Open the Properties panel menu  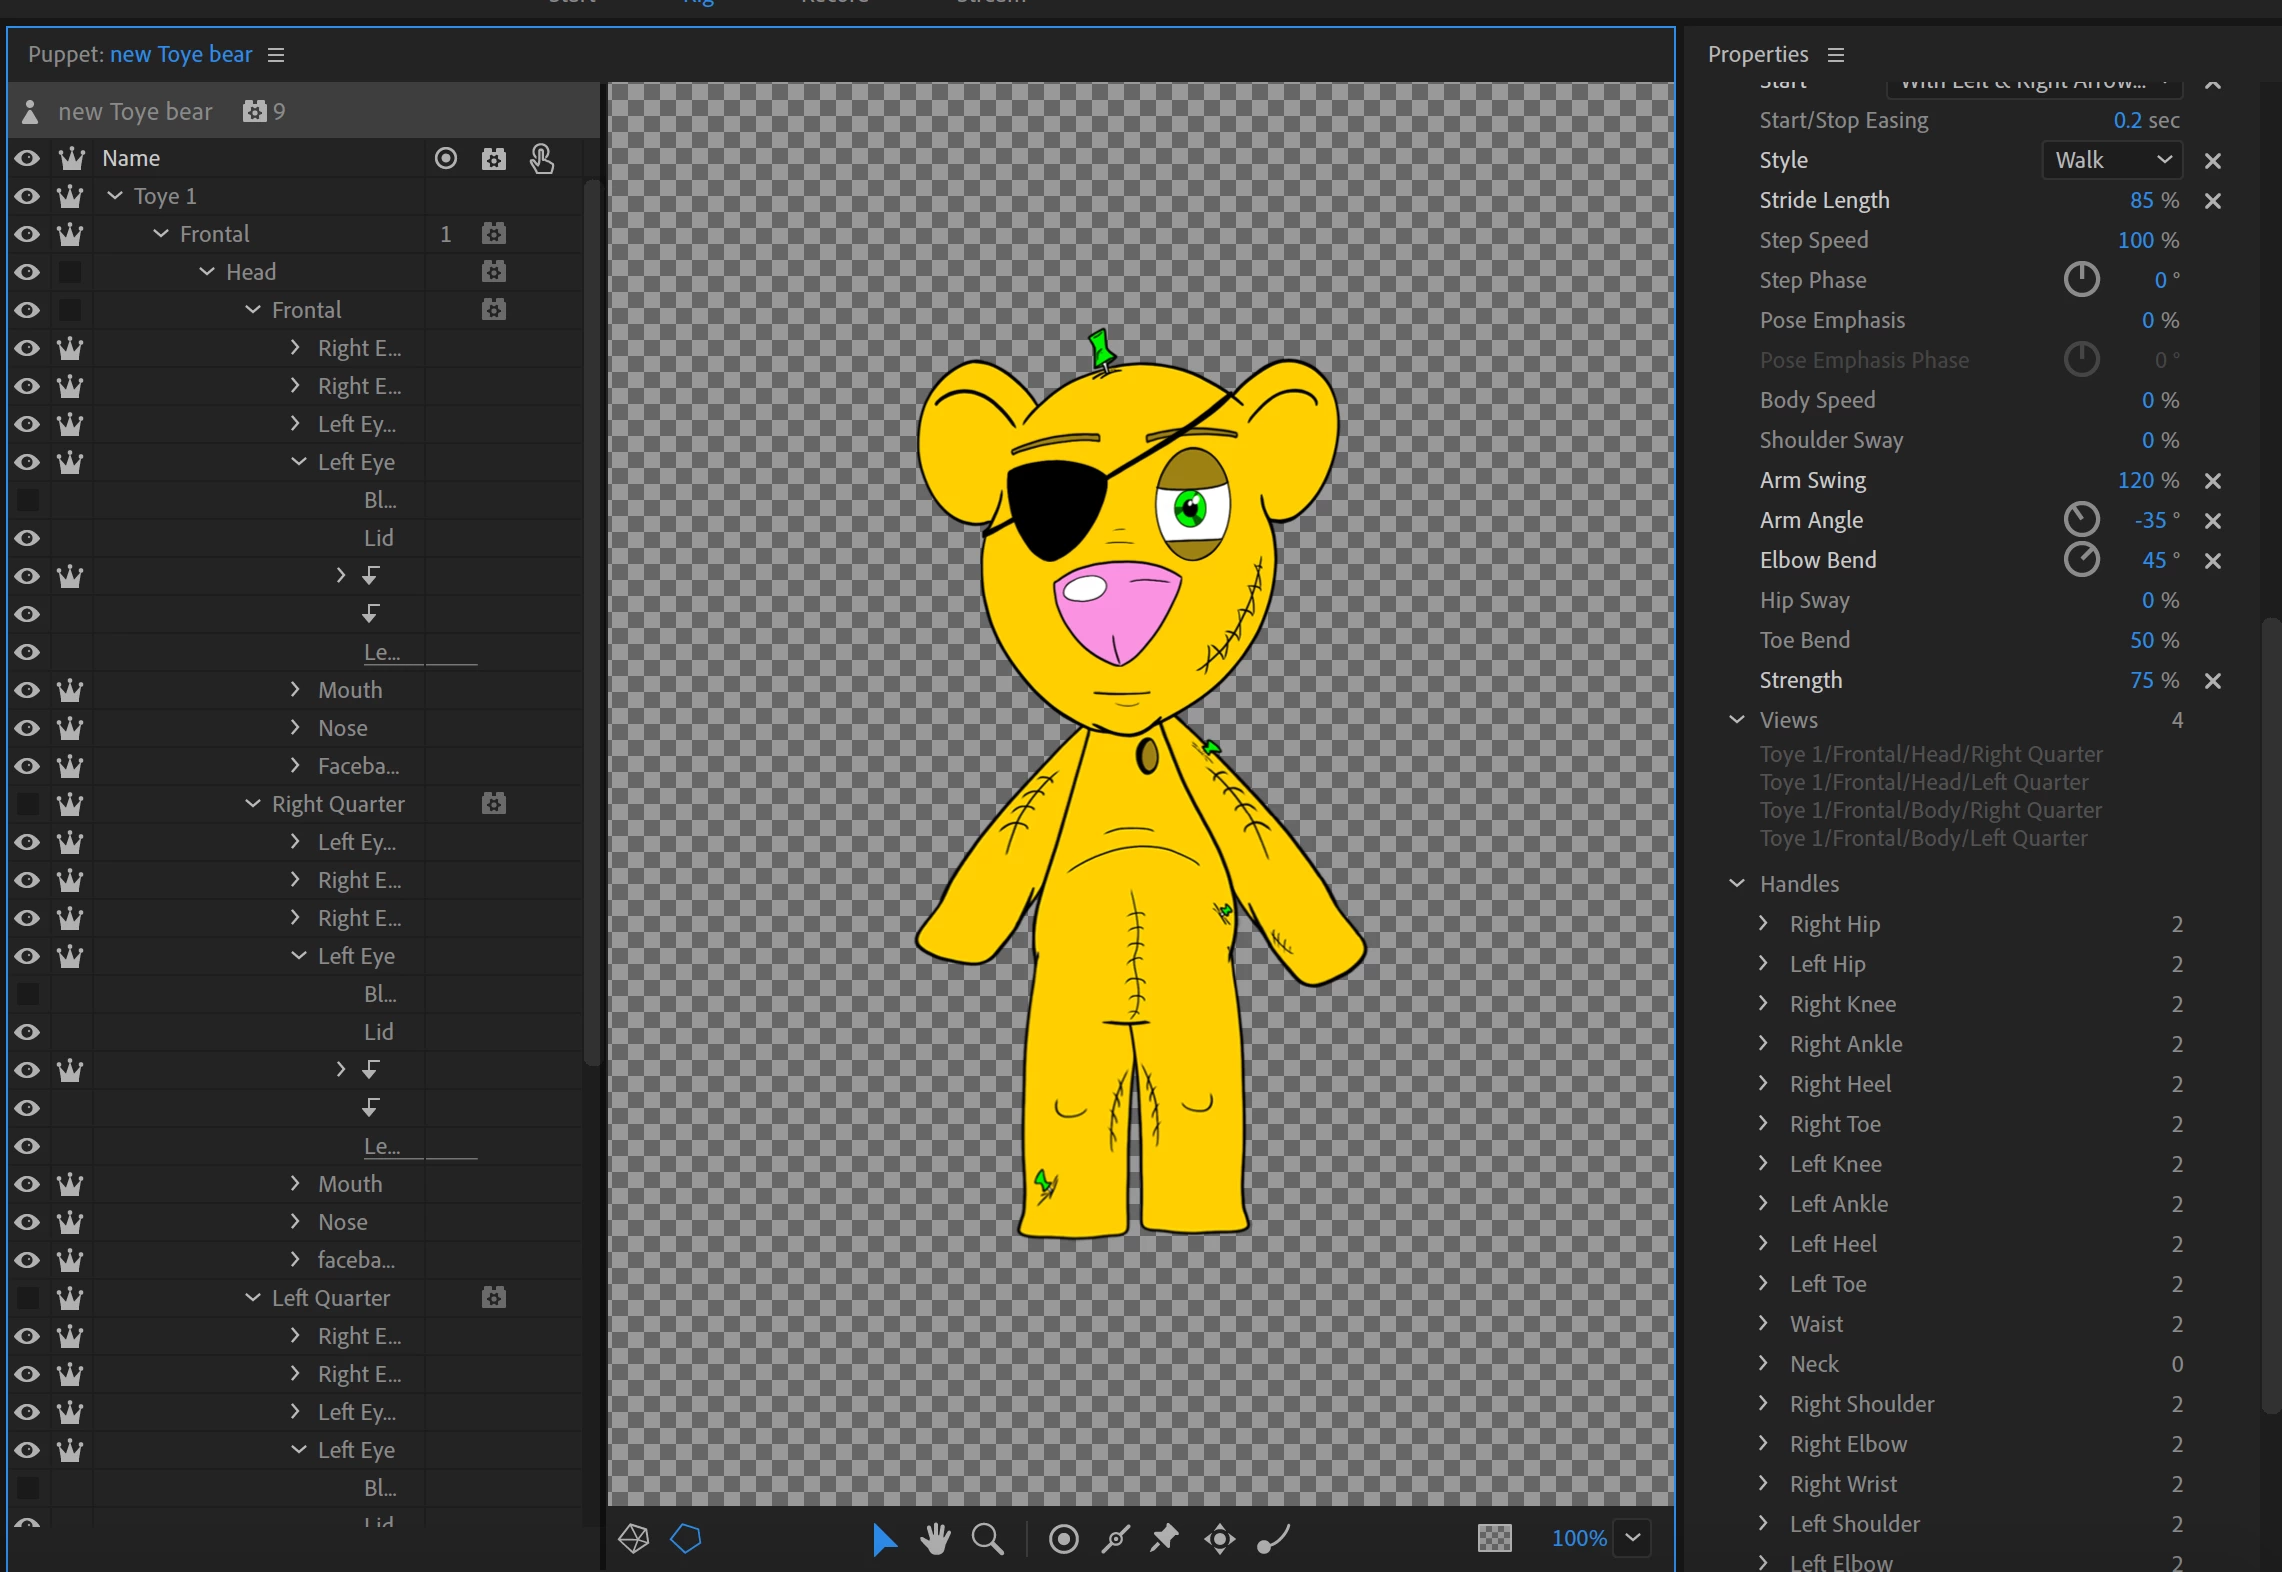[x=1835, y=55]
